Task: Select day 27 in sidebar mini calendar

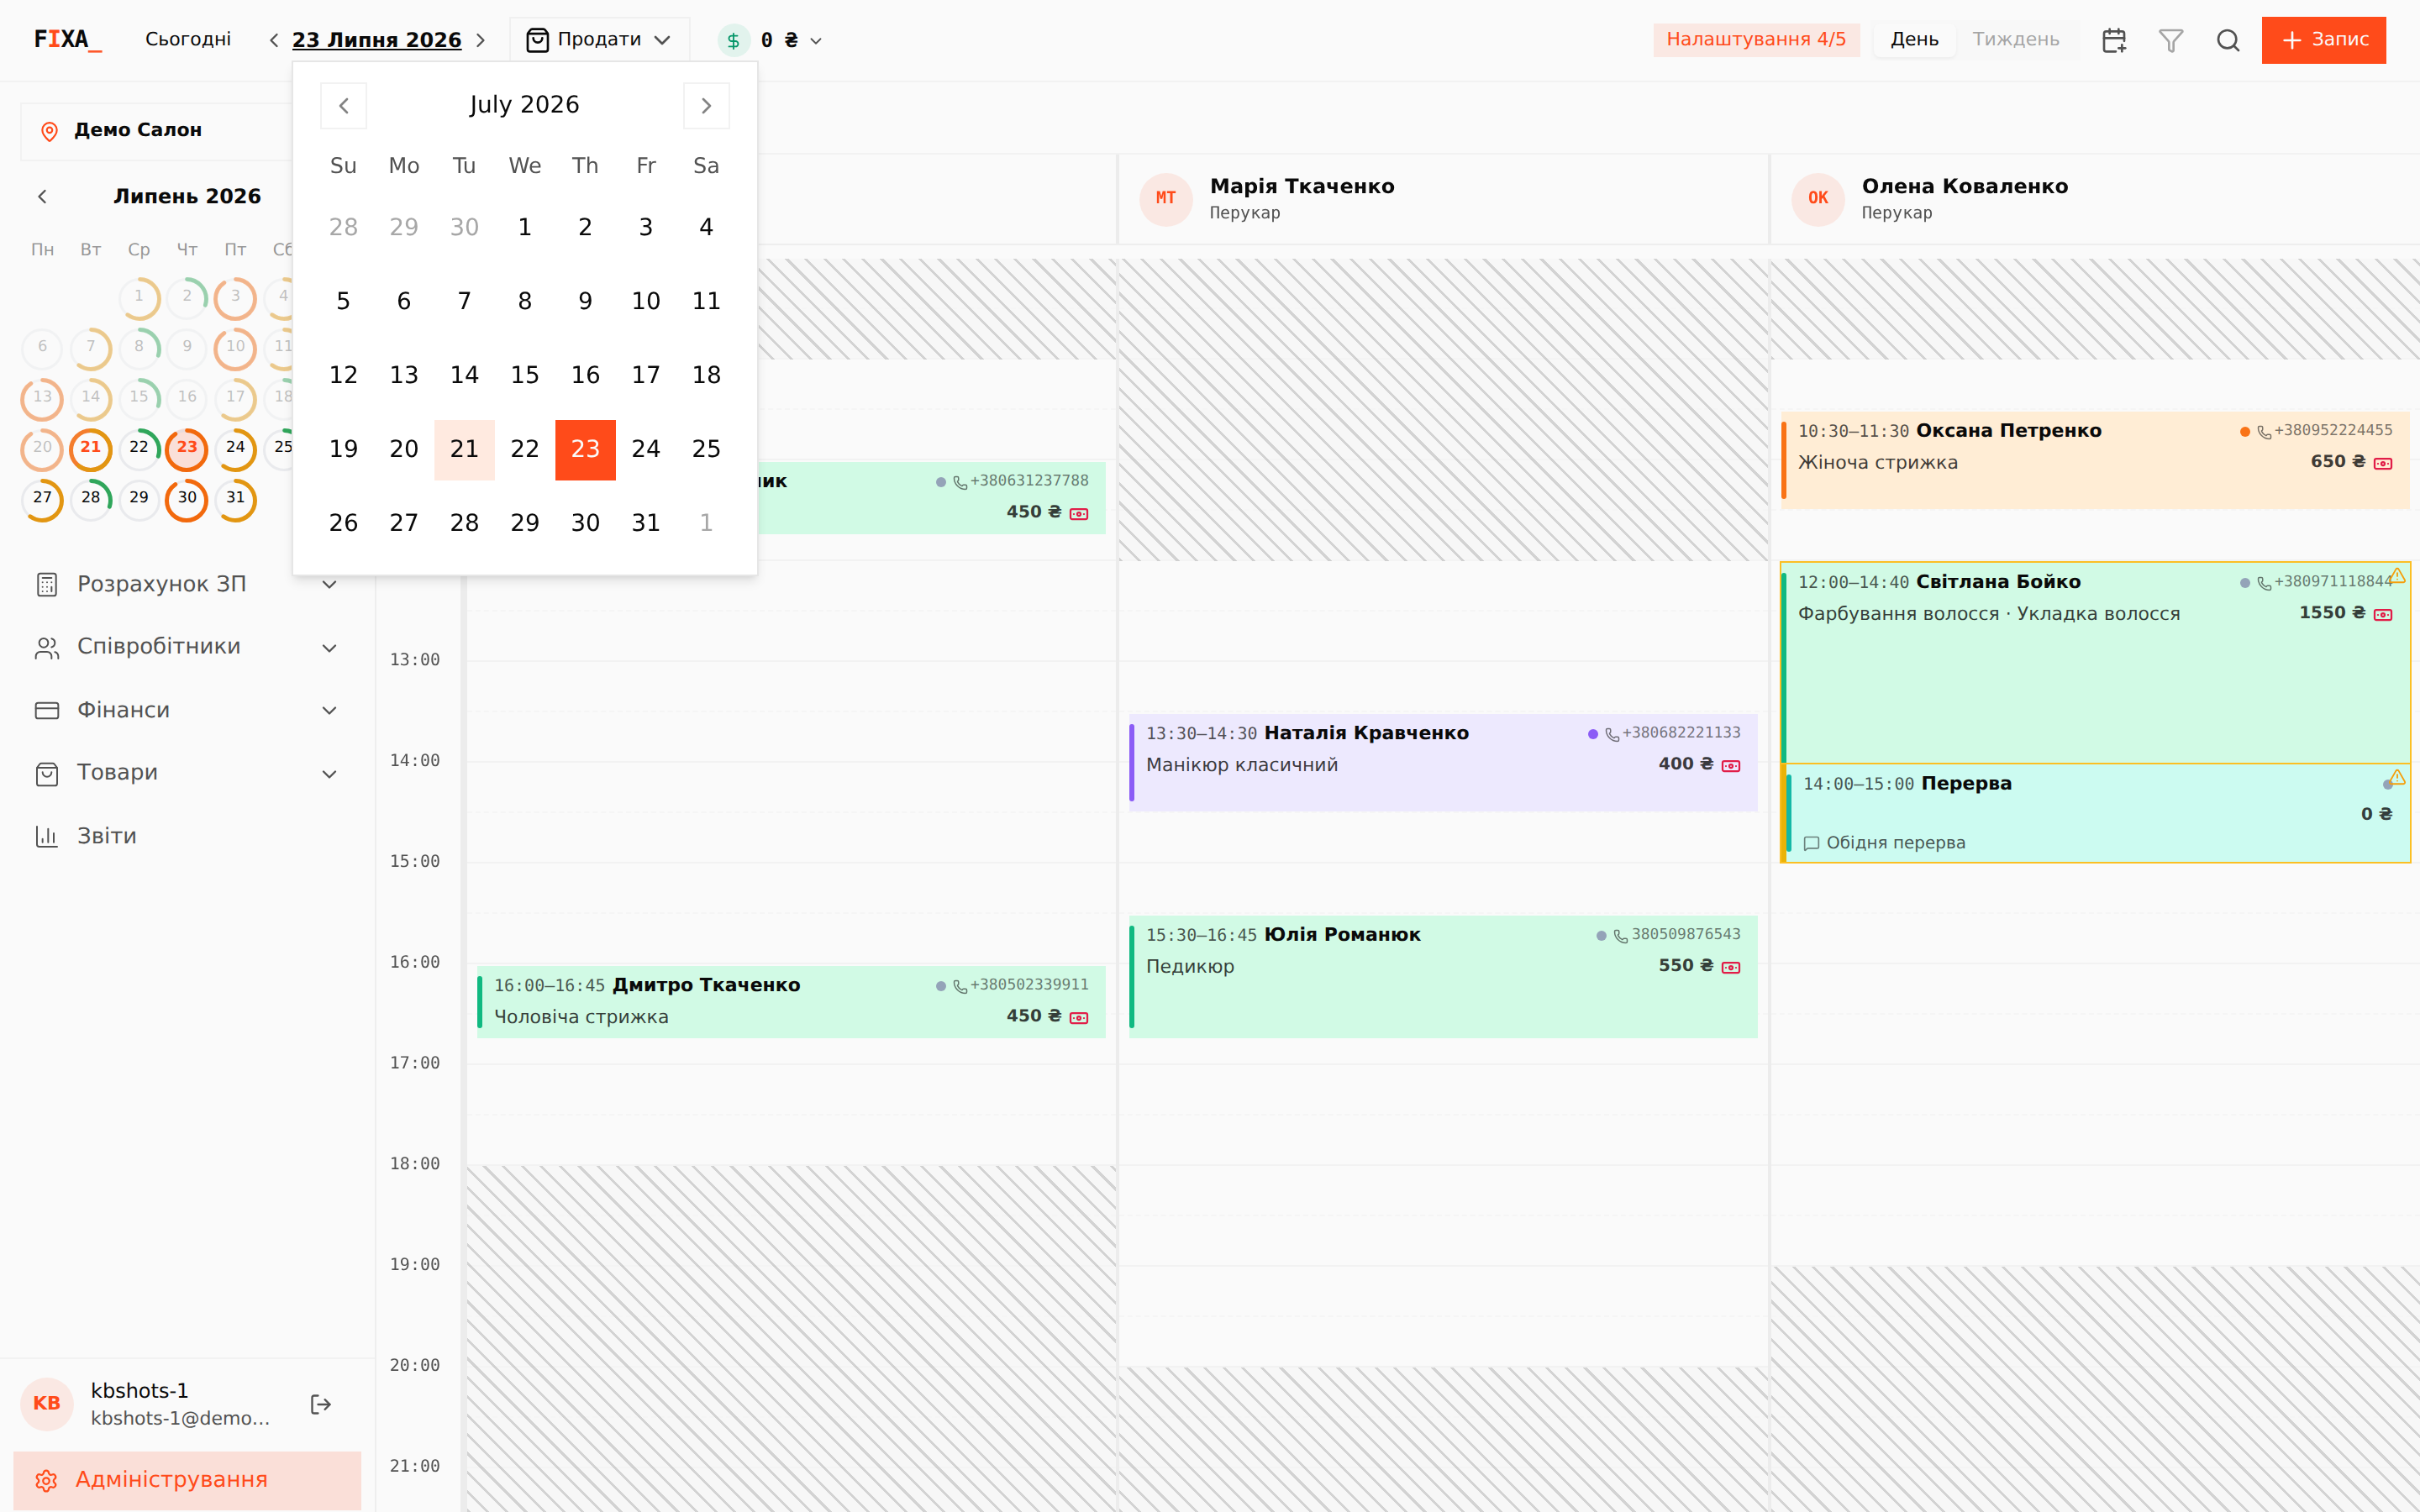Action: coord(42,500)
